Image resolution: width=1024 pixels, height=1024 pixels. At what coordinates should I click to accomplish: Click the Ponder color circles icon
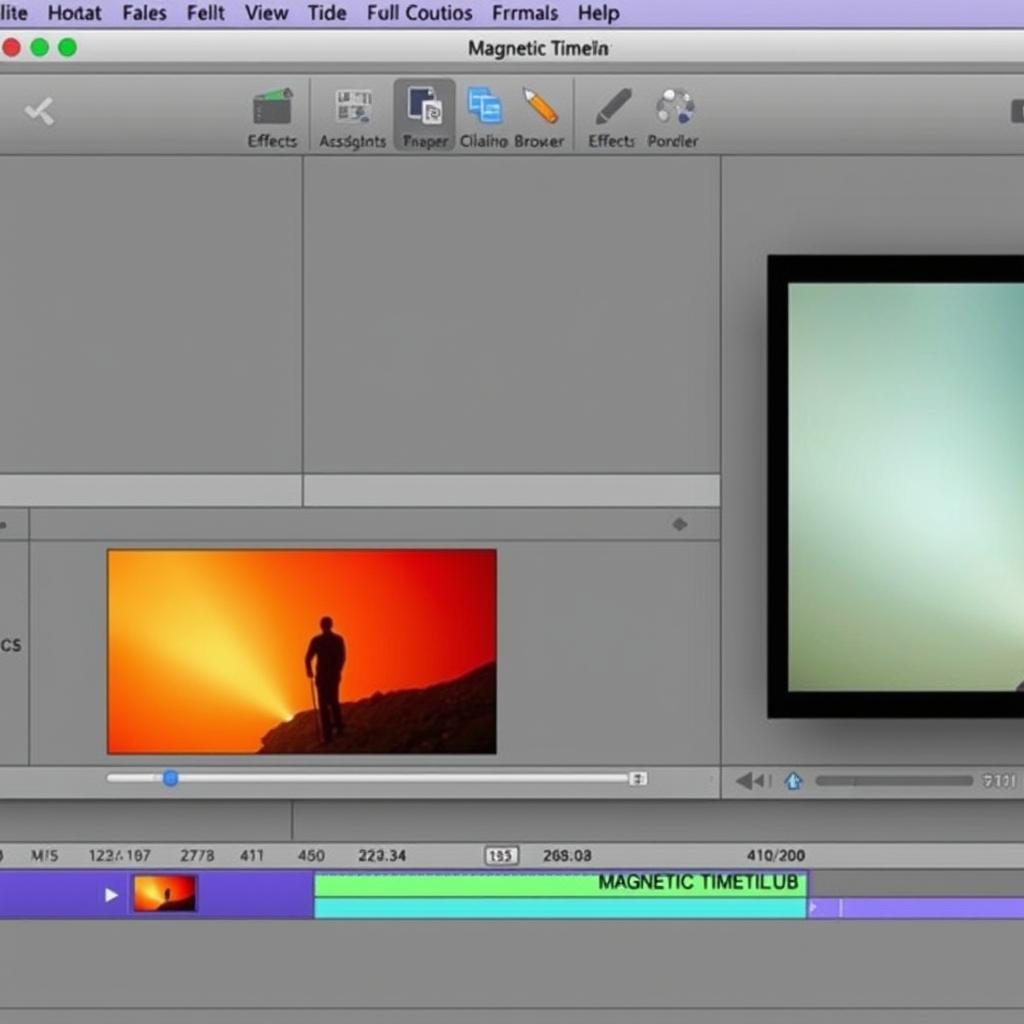(673, 107)
